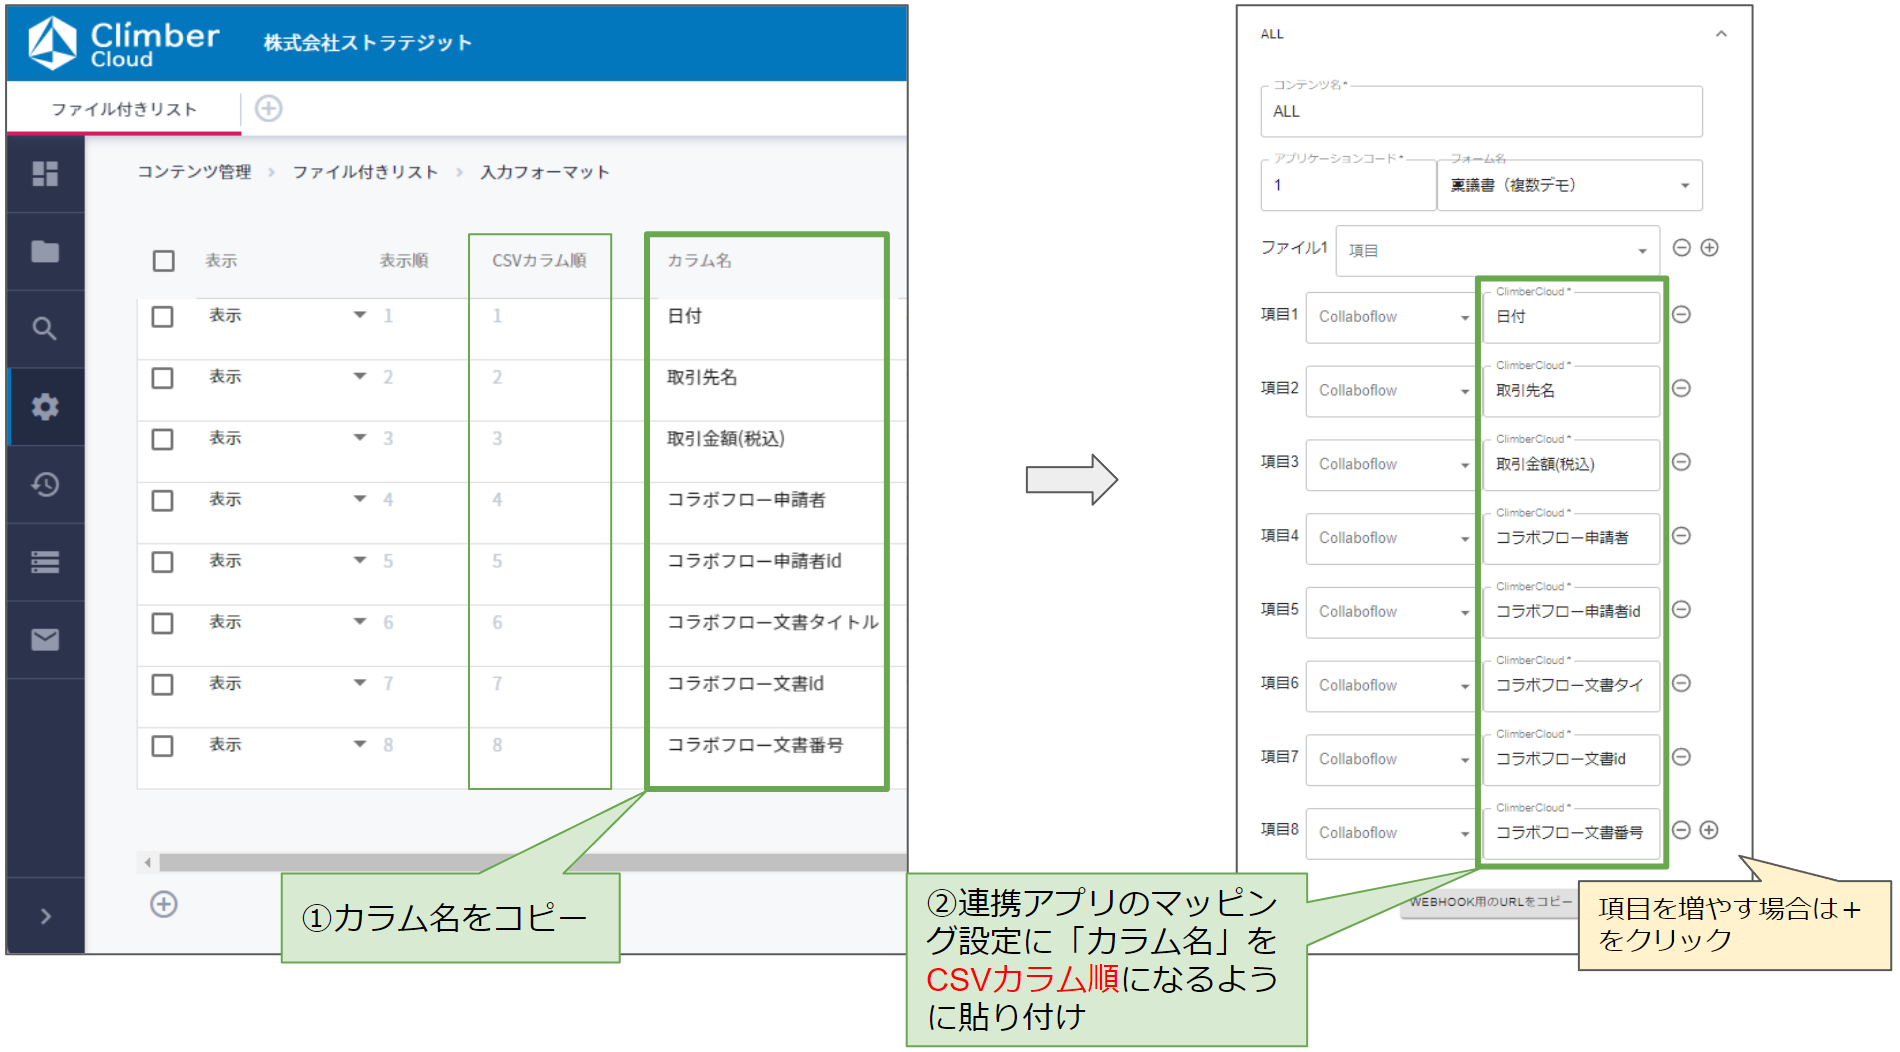
Task: Remove 項目8 mapping with minus icon
Action: (x=1682, y=830)
